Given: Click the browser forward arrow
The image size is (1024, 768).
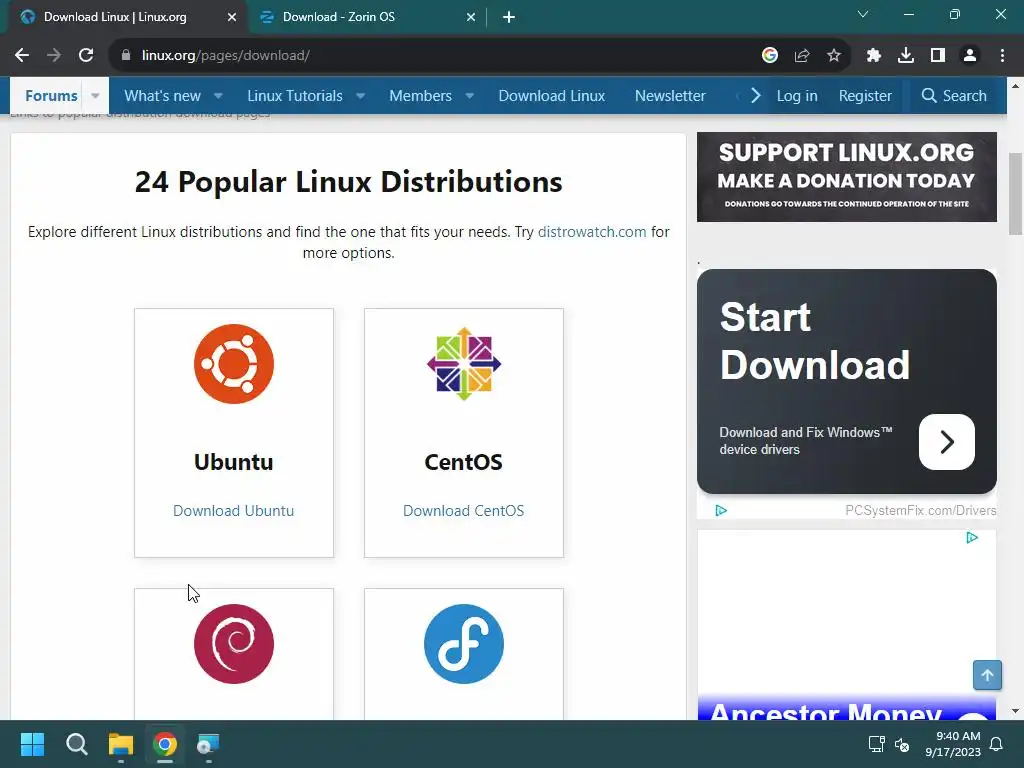Looking at the screenshot, I should (x=54, y=56).
